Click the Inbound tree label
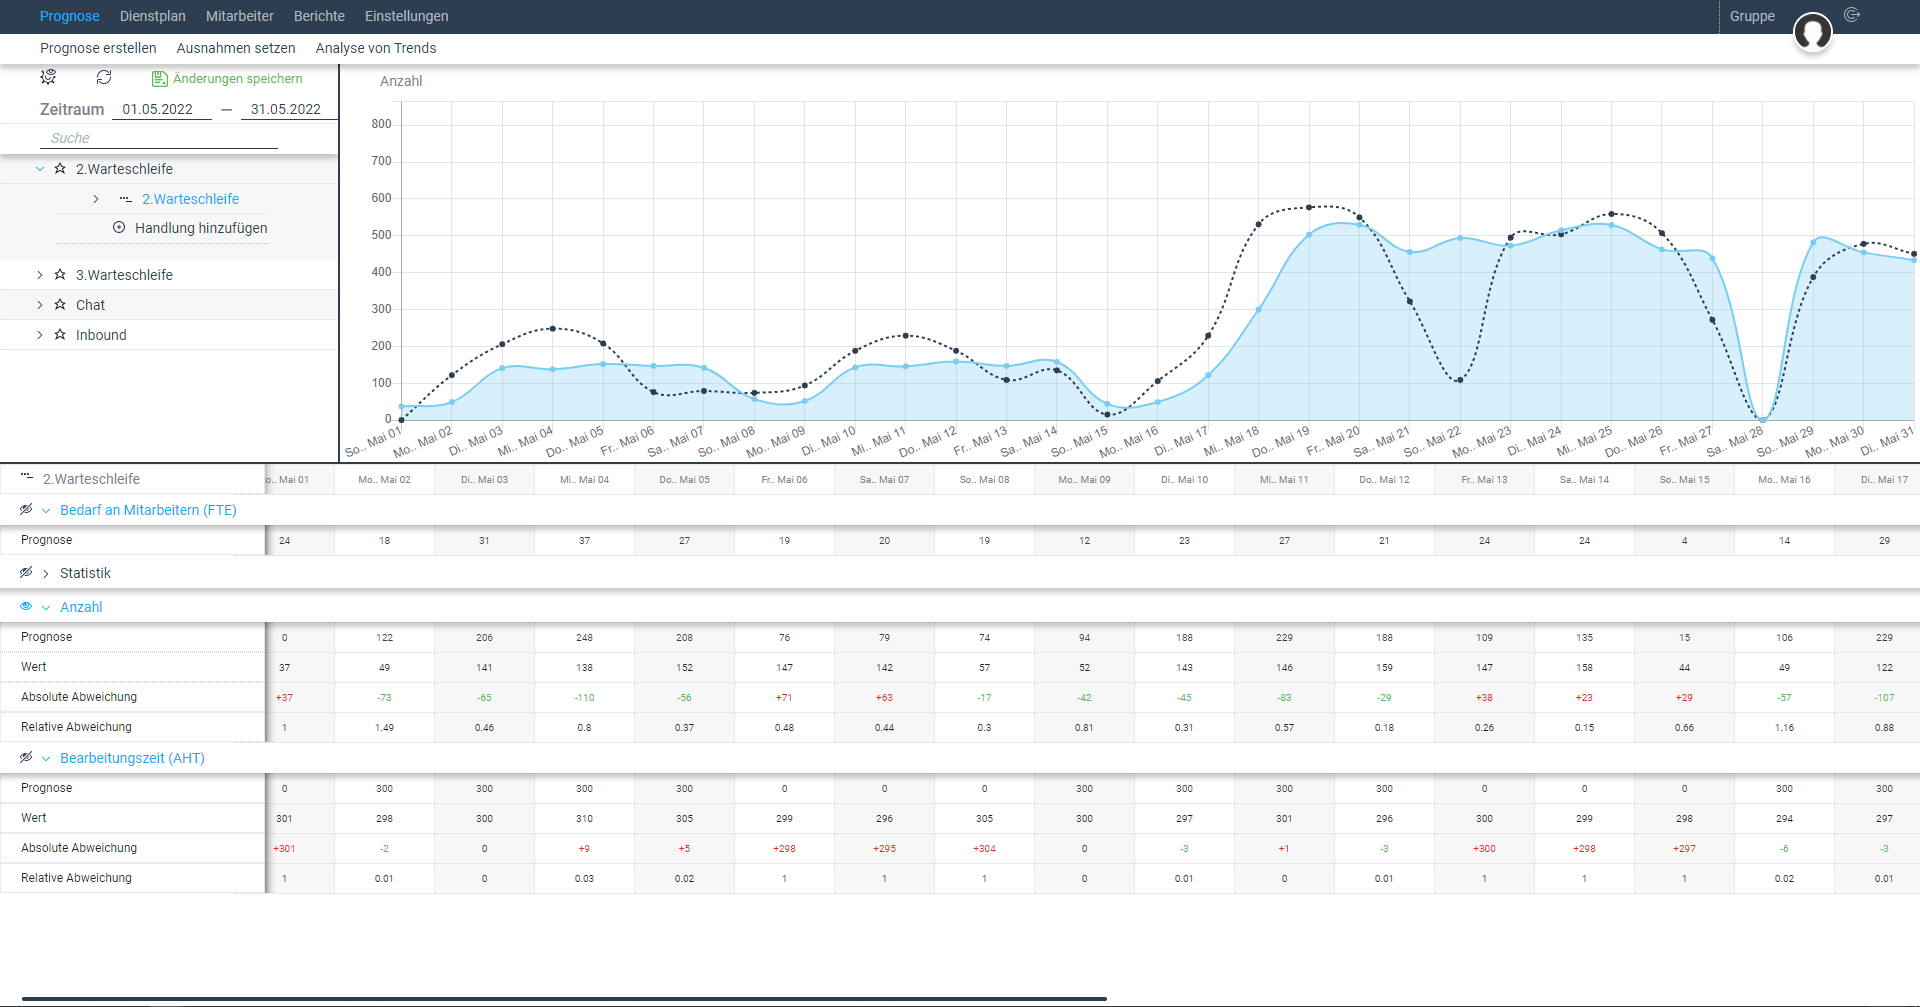Screen dimensions: 1920x1007 pos(101,335)
